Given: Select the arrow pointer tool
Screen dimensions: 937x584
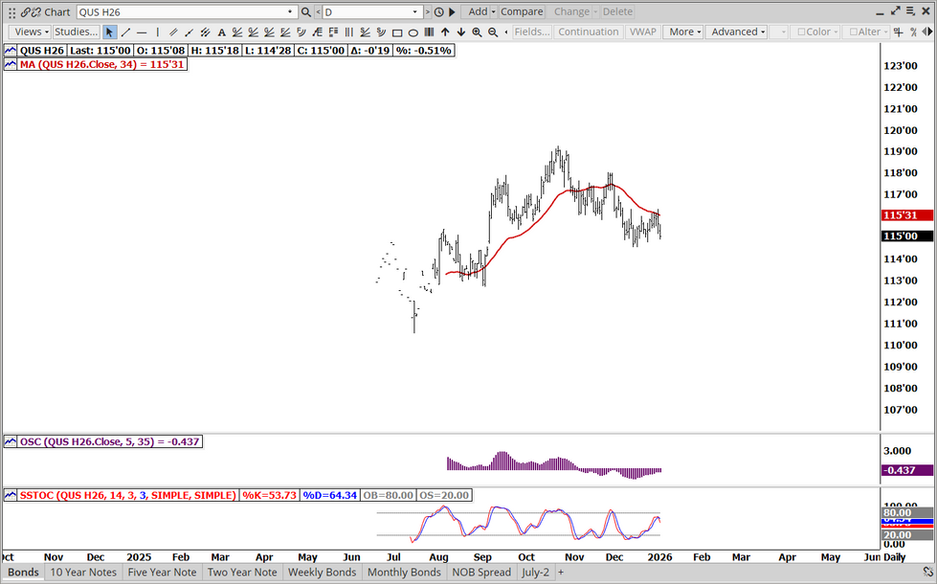Looking at the screenshot, I should pos(109,32).
